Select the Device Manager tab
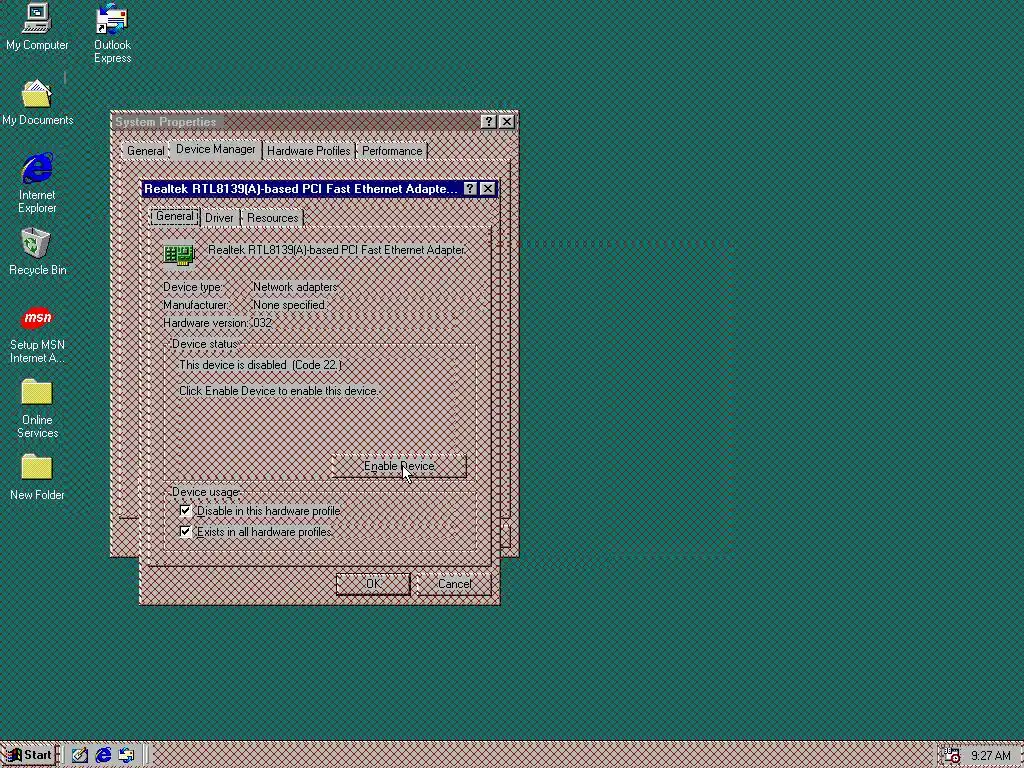Image resolution: width=1024 pixels, height=768 pixels. coord(216,150)
